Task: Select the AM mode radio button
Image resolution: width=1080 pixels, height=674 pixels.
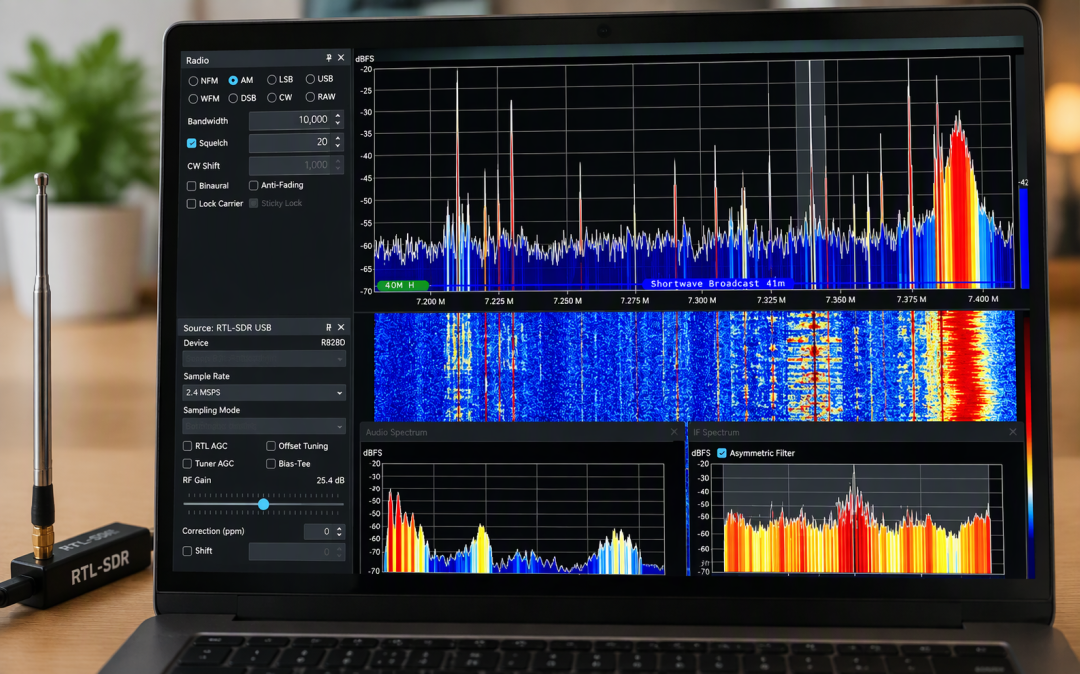Action: coord(233,81)
